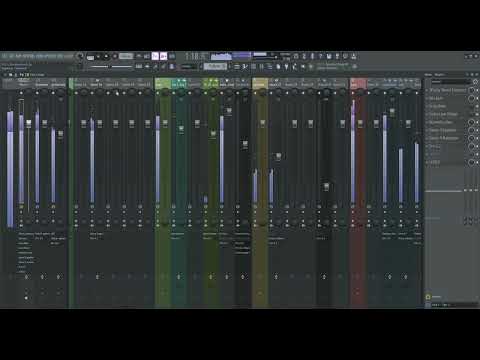Open the menu arrow of the fifth effect slot

coord(427,122)
